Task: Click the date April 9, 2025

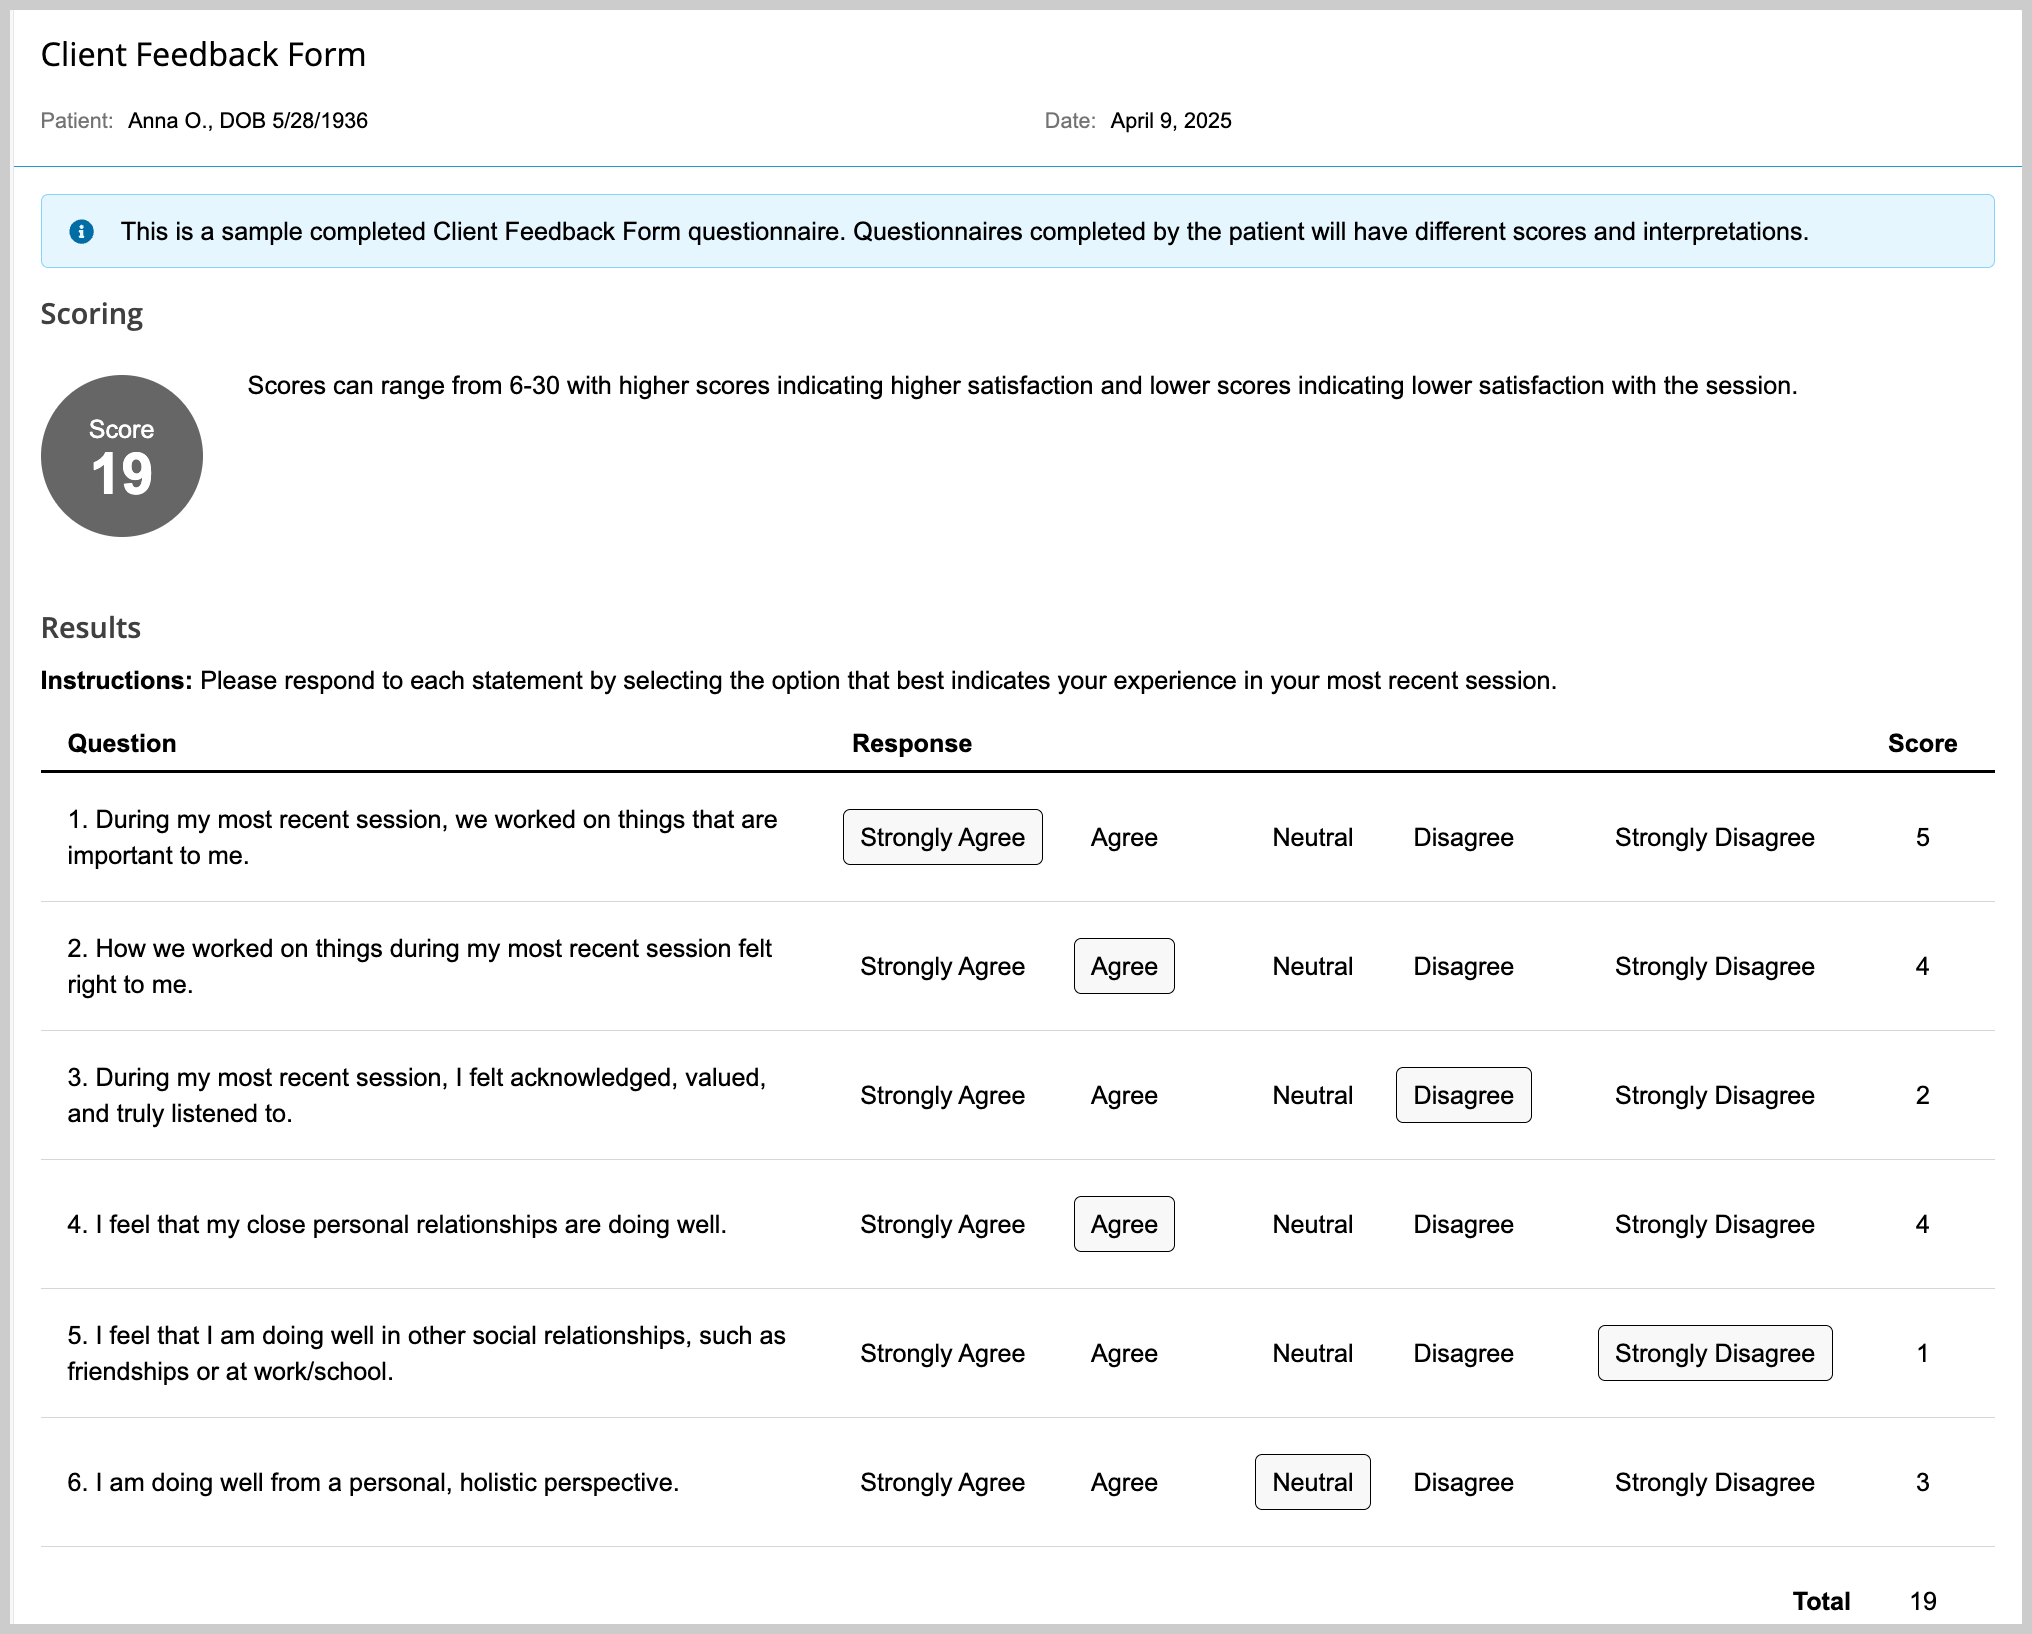Action: tap(1171, 120)
